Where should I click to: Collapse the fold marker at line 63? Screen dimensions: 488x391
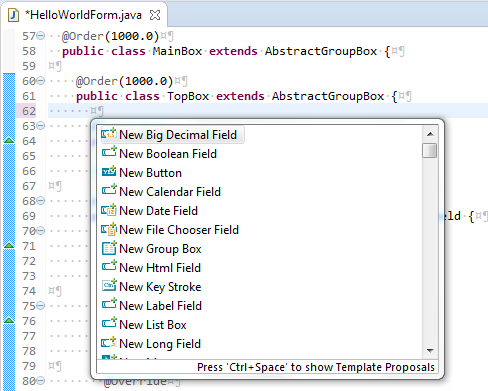(40, 126)
